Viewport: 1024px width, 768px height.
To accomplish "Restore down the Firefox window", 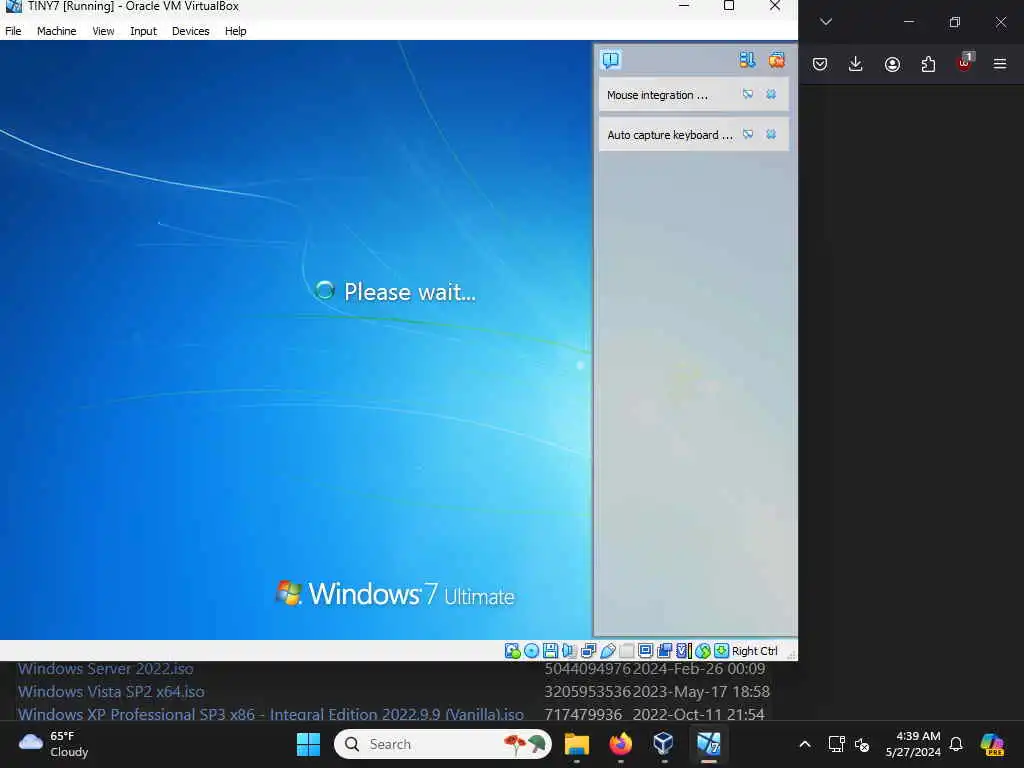I will point(955,22).
